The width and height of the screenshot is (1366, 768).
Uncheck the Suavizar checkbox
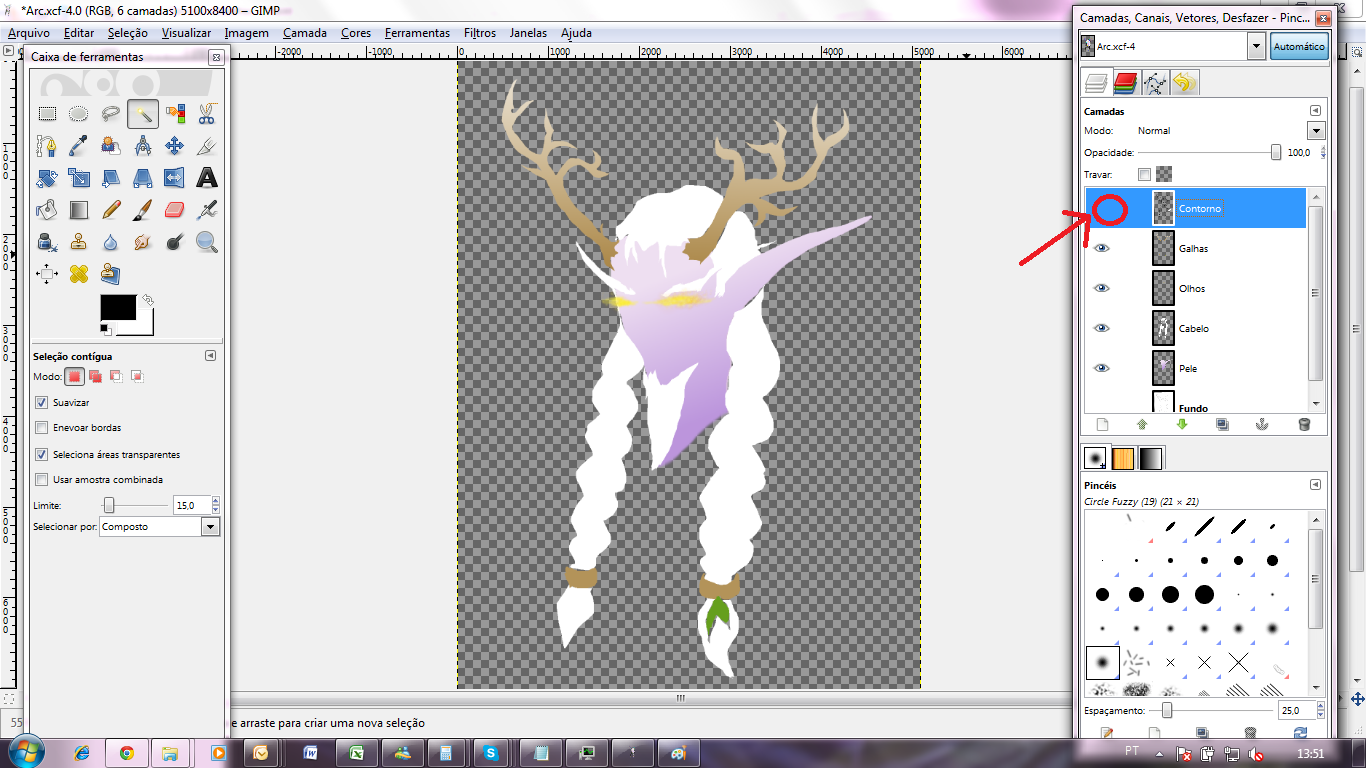point(42,402)
